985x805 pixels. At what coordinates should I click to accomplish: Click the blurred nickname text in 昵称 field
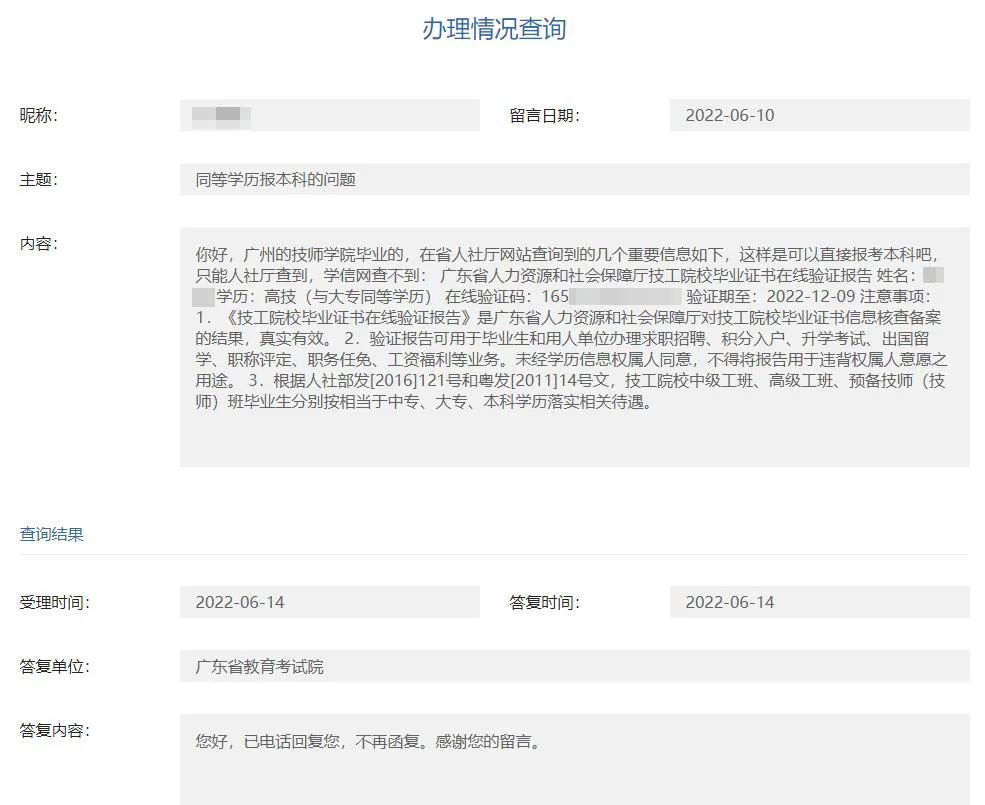(x=221, y=115)
